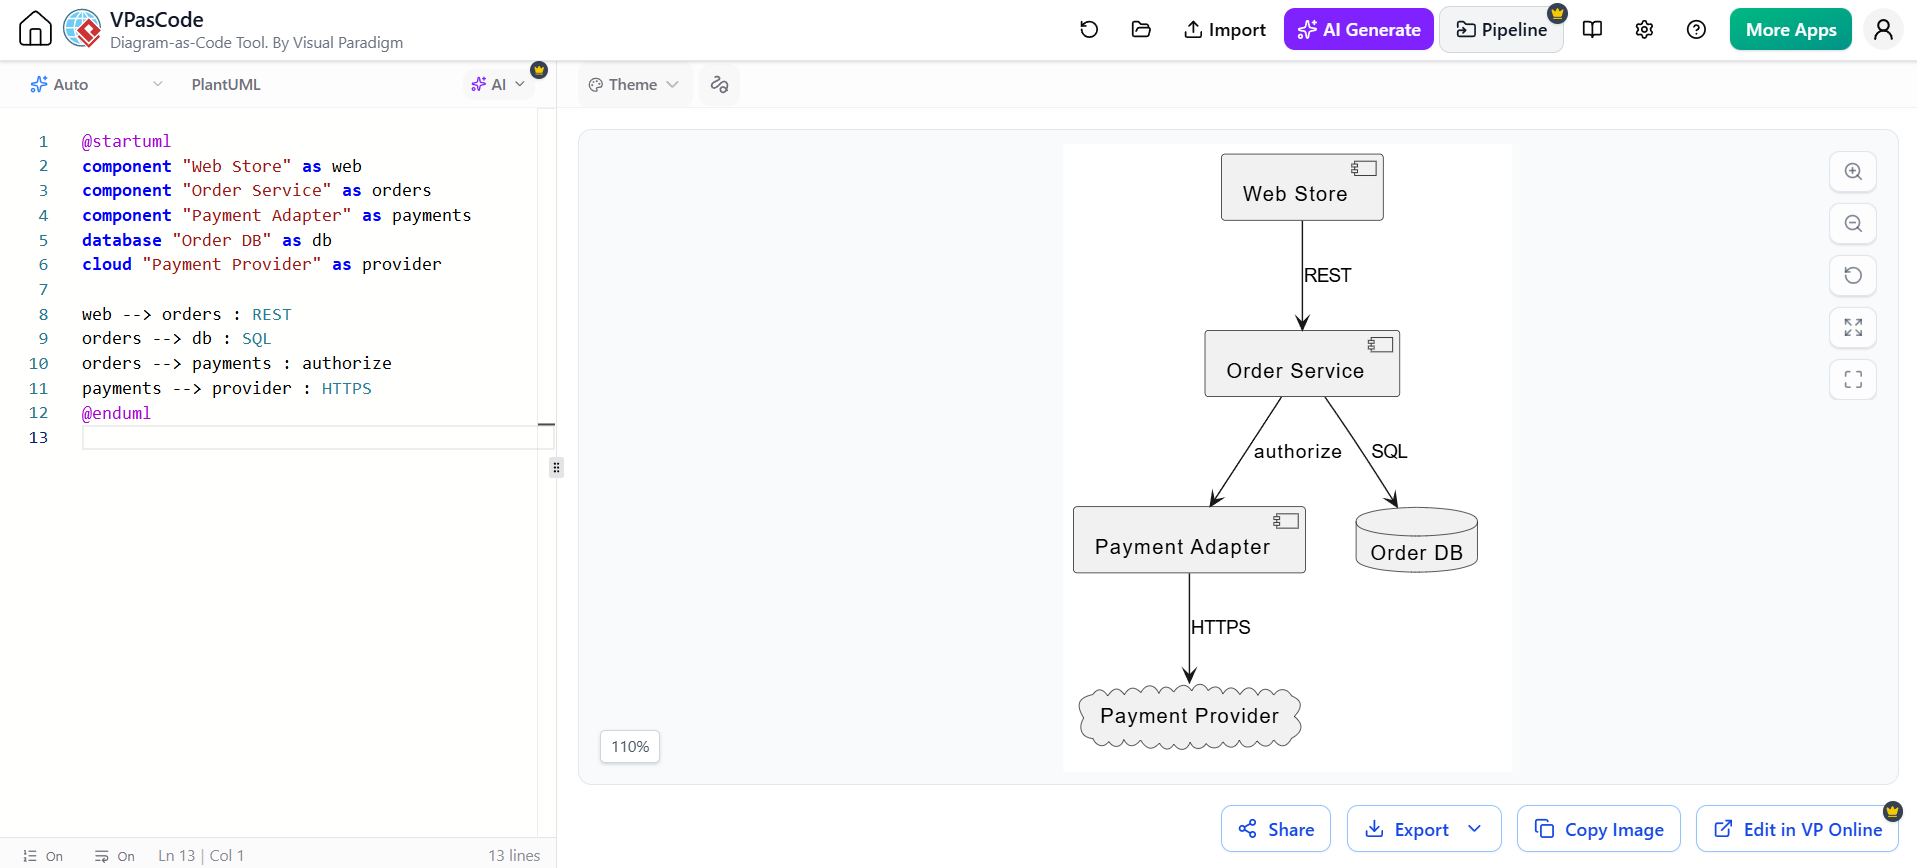Click the More Apps button
Viewport: 1917px width, 868px height.
(1791, 29)
